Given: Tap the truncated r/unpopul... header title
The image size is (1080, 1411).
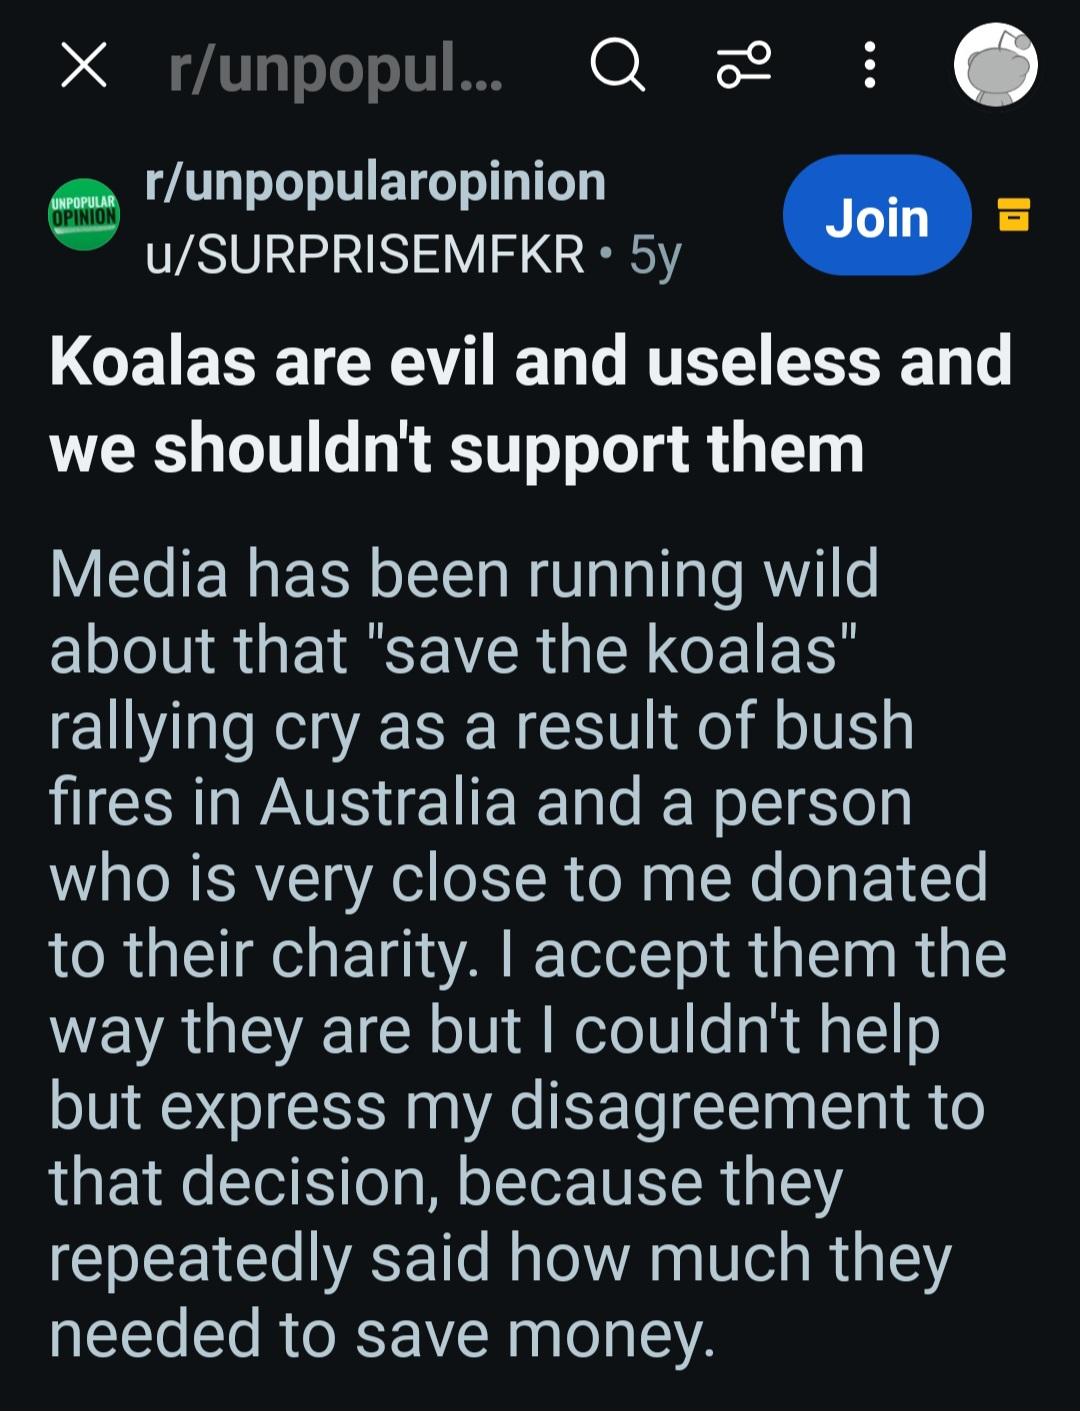Looking at the screenshot, I should click(335, 68).
